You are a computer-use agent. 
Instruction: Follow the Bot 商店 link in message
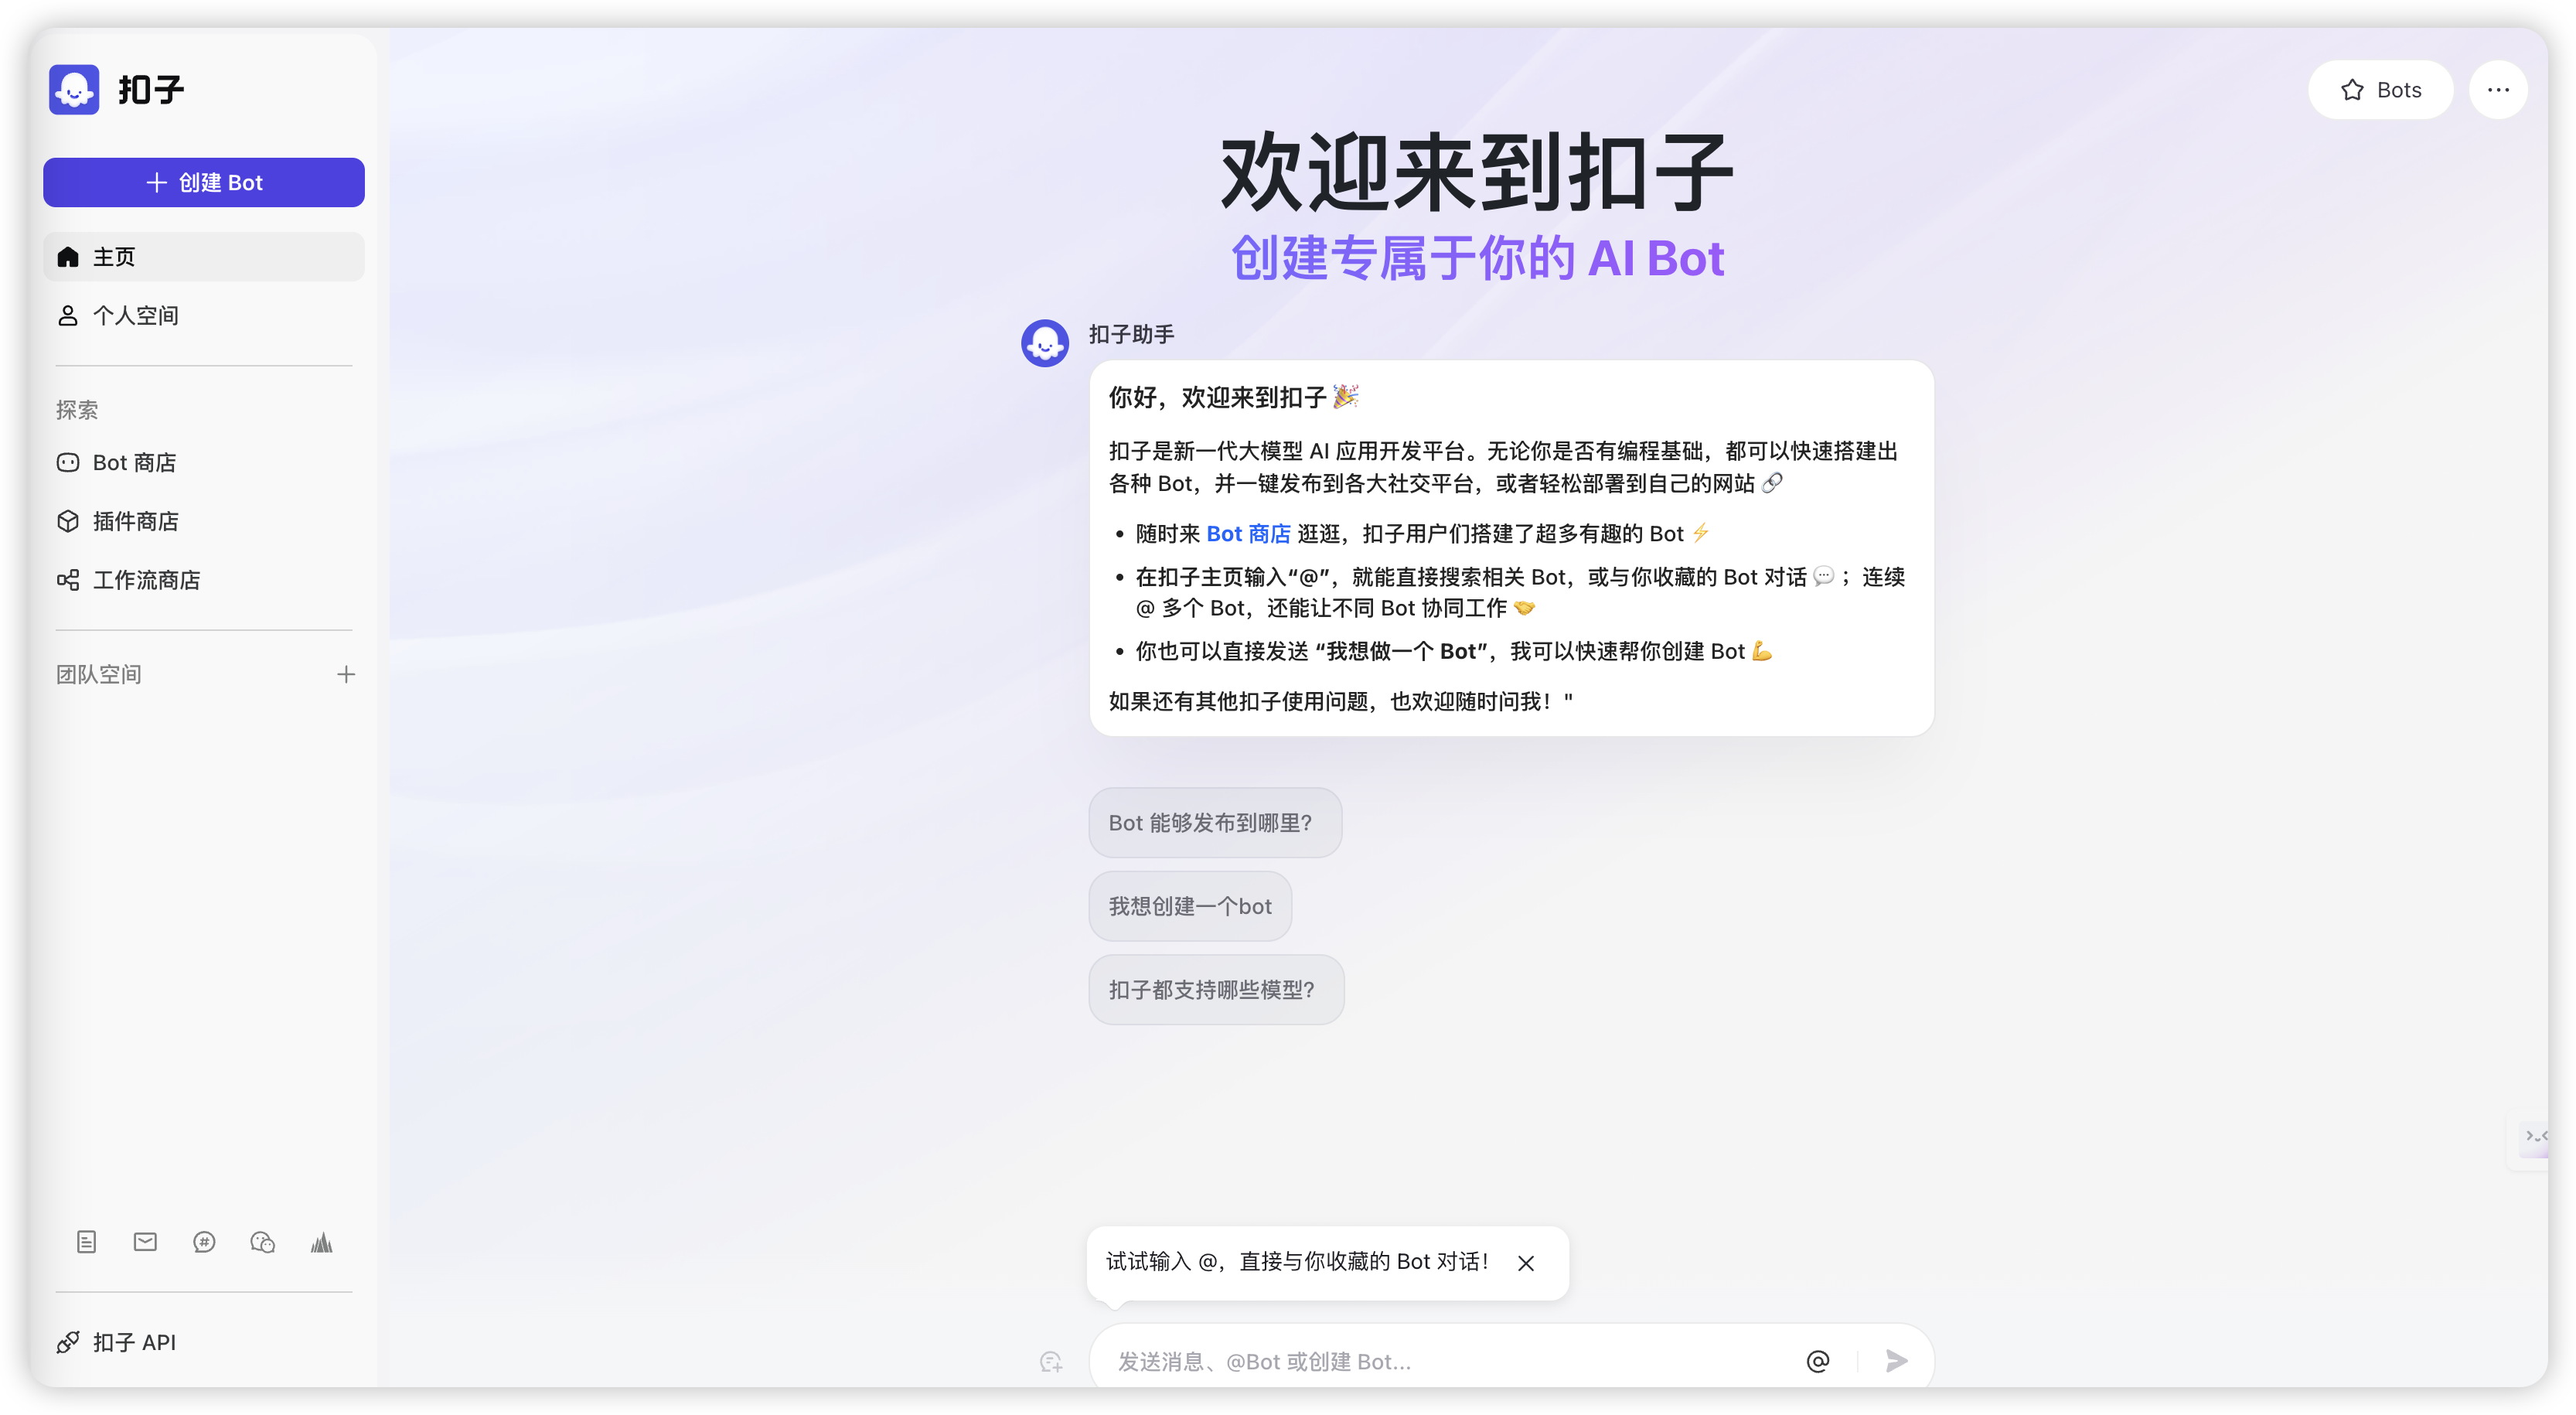[x=1248, y=534]
